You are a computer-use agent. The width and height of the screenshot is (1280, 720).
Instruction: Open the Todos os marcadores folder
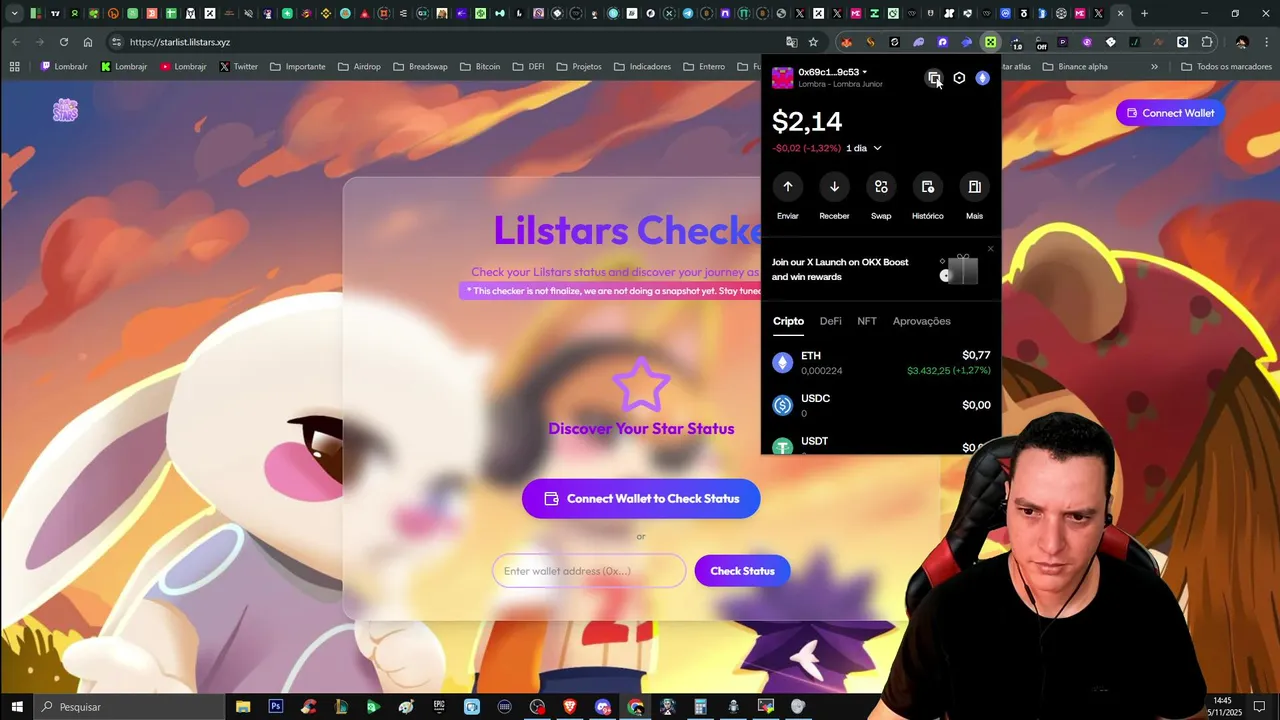click(1226, 67)
